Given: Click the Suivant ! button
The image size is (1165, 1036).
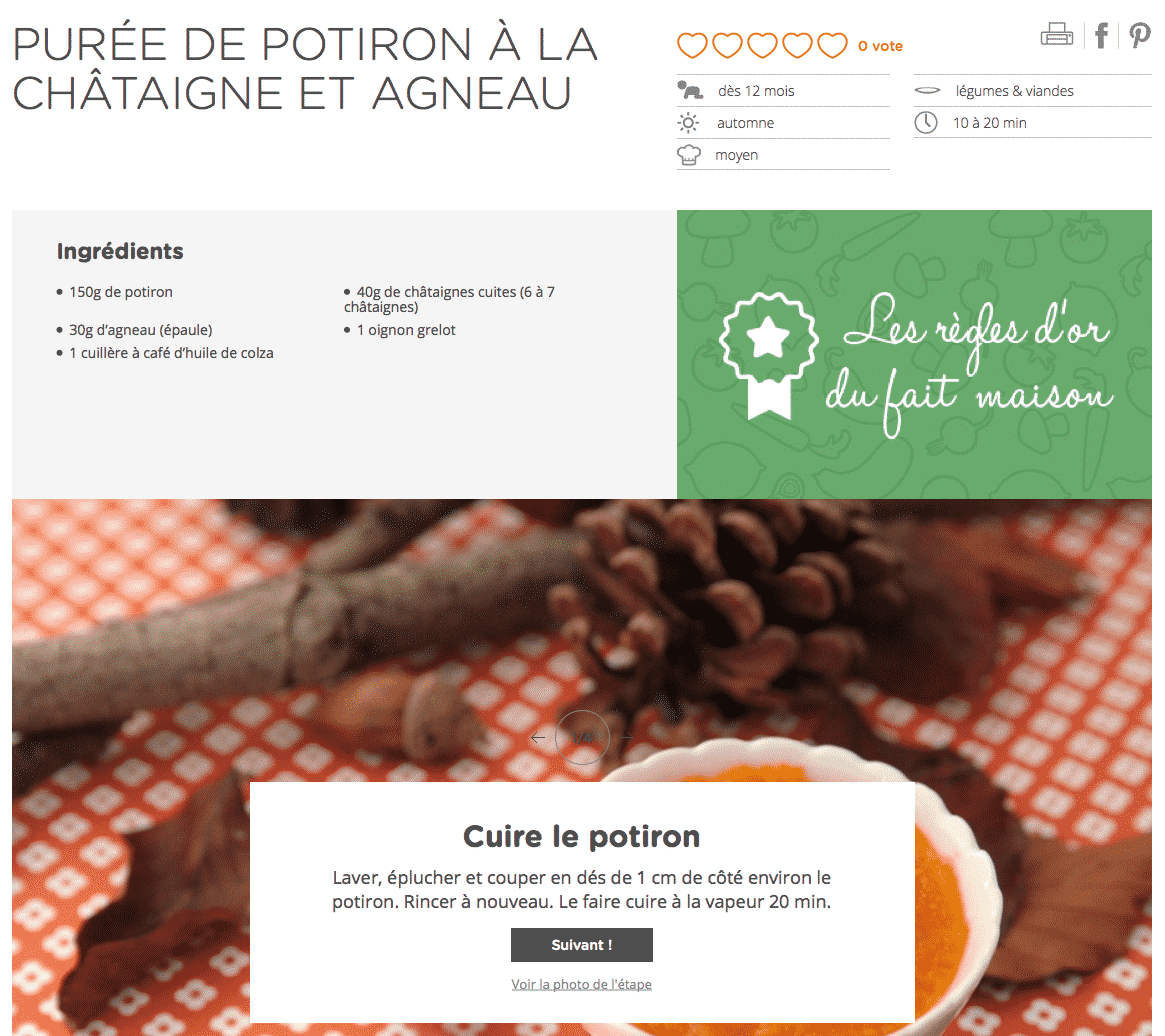Looking at the screenshot, I should pyautogui.click(x=582, y=945).
